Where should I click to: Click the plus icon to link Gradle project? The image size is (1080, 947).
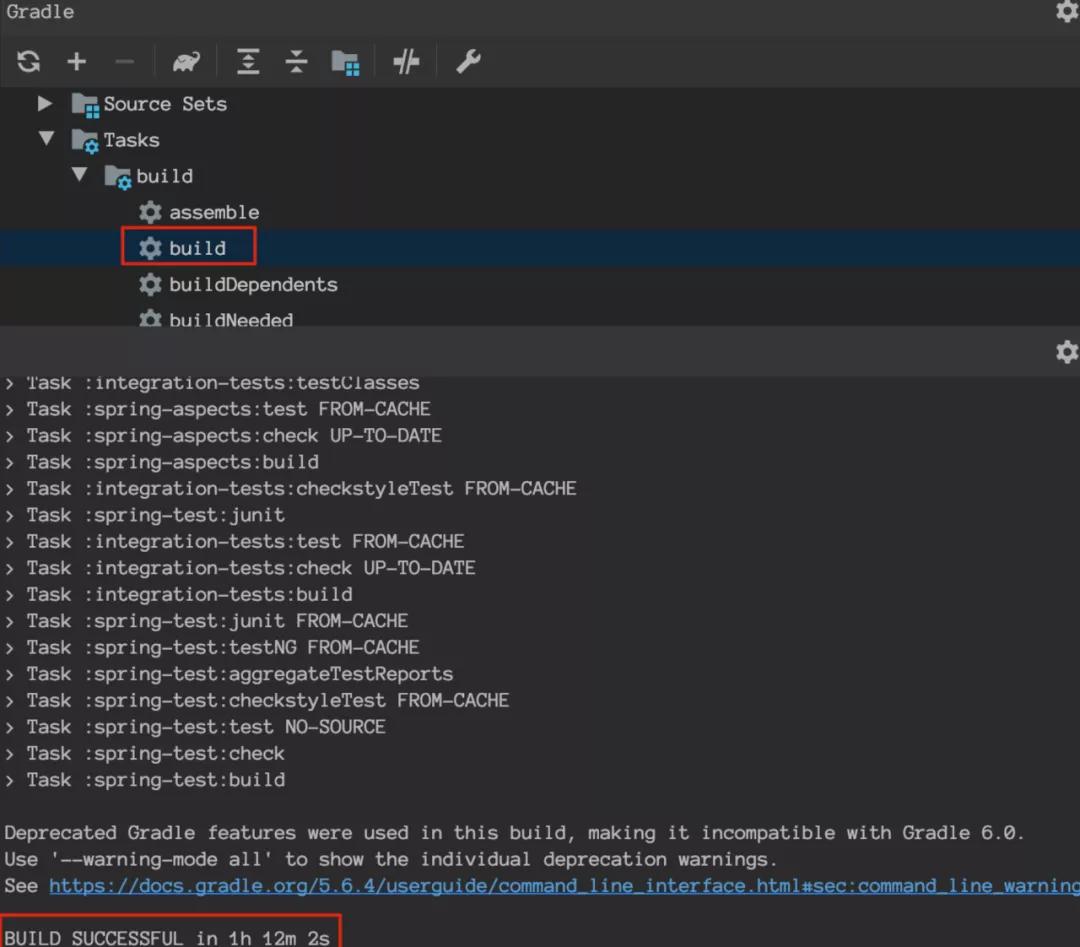[76, 61]
